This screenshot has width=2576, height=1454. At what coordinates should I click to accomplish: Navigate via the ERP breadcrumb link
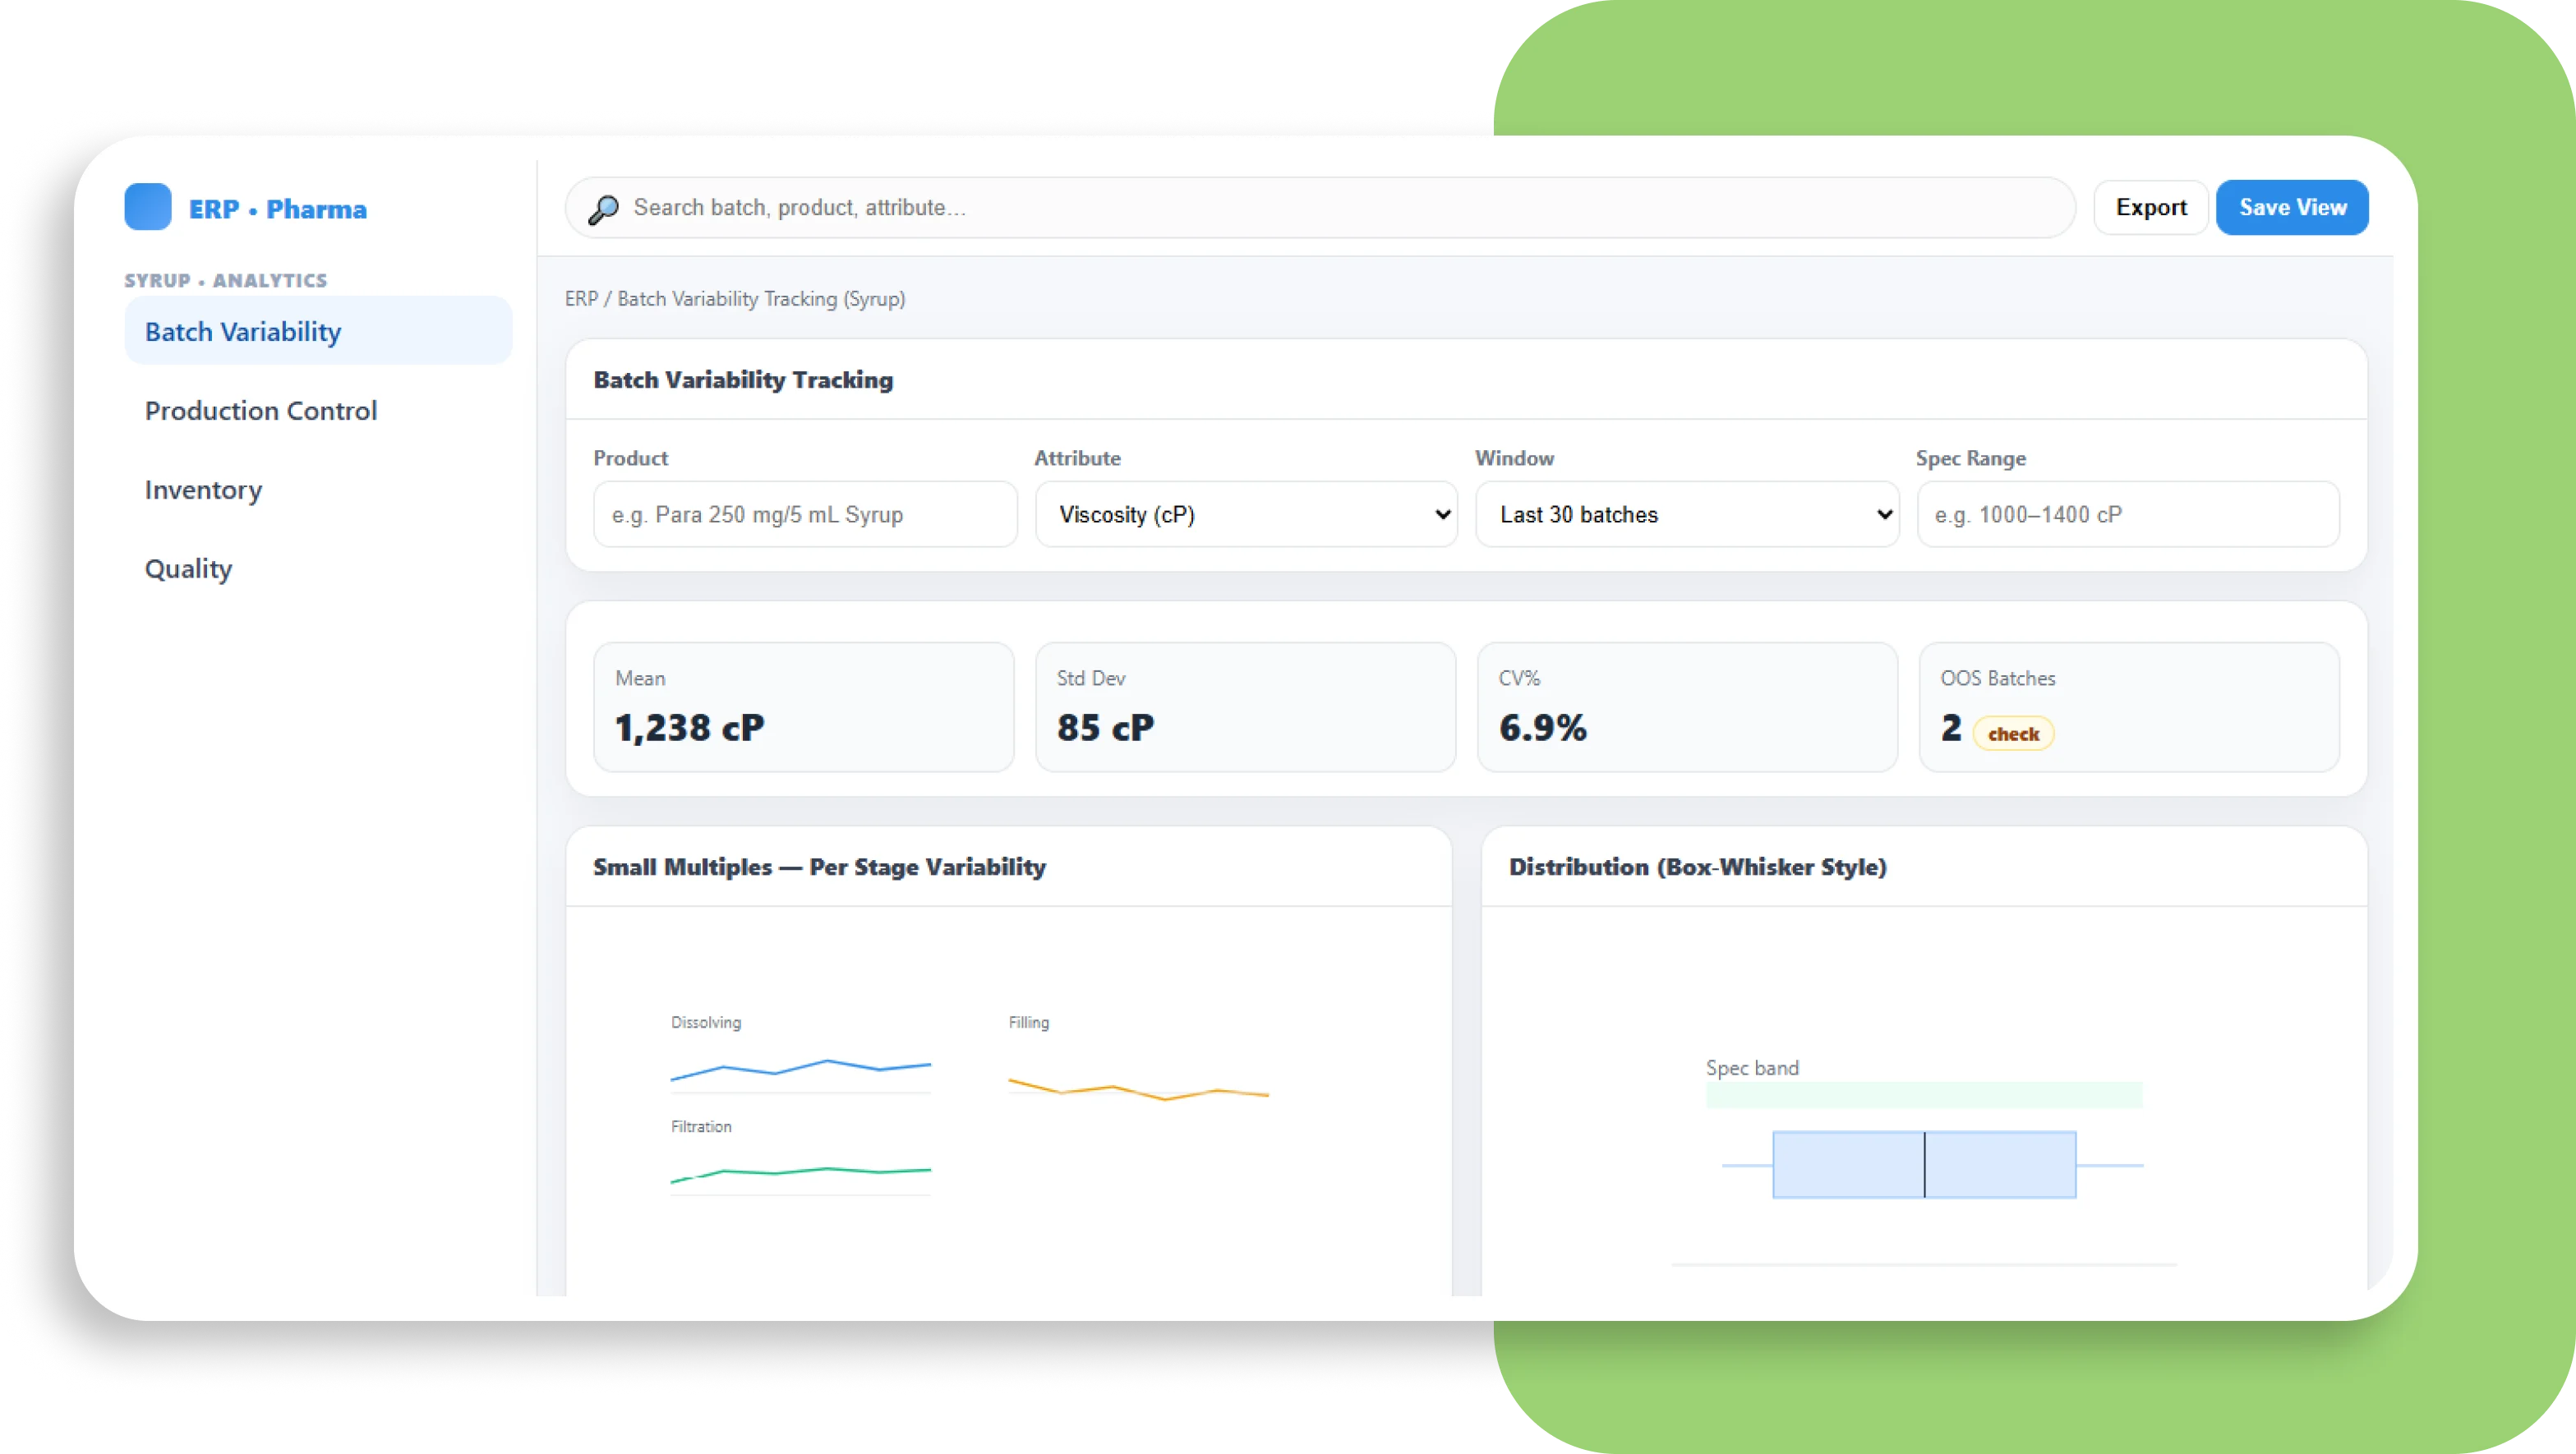(x=580, y=298)
